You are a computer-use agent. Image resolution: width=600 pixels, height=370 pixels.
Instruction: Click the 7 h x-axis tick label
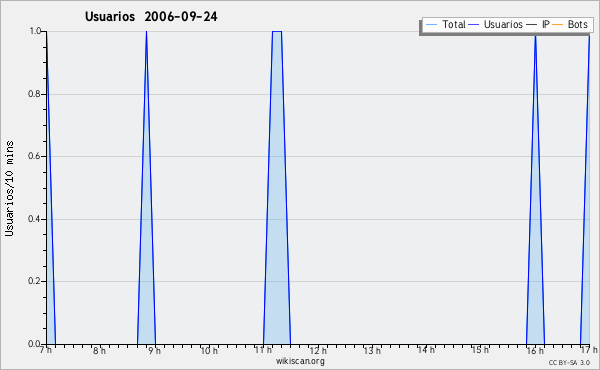[x=46, y=350]
